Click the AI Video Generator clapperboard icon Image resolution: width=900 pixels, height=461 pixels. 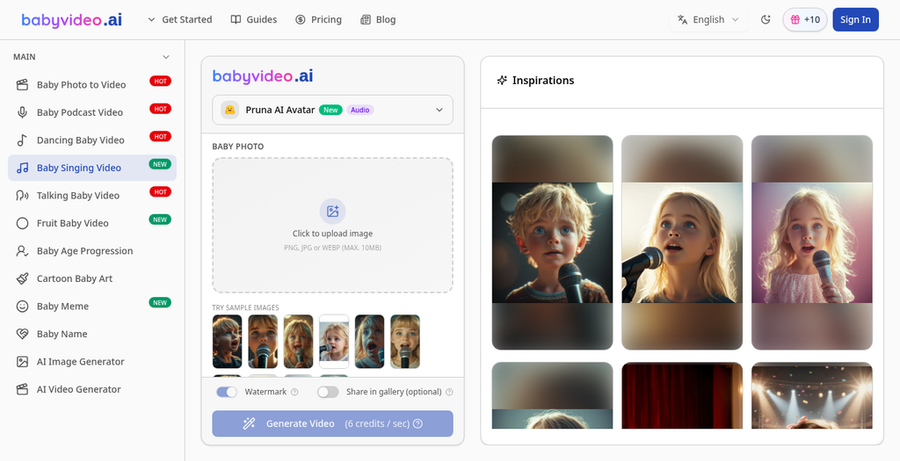[x=22, y=389]
